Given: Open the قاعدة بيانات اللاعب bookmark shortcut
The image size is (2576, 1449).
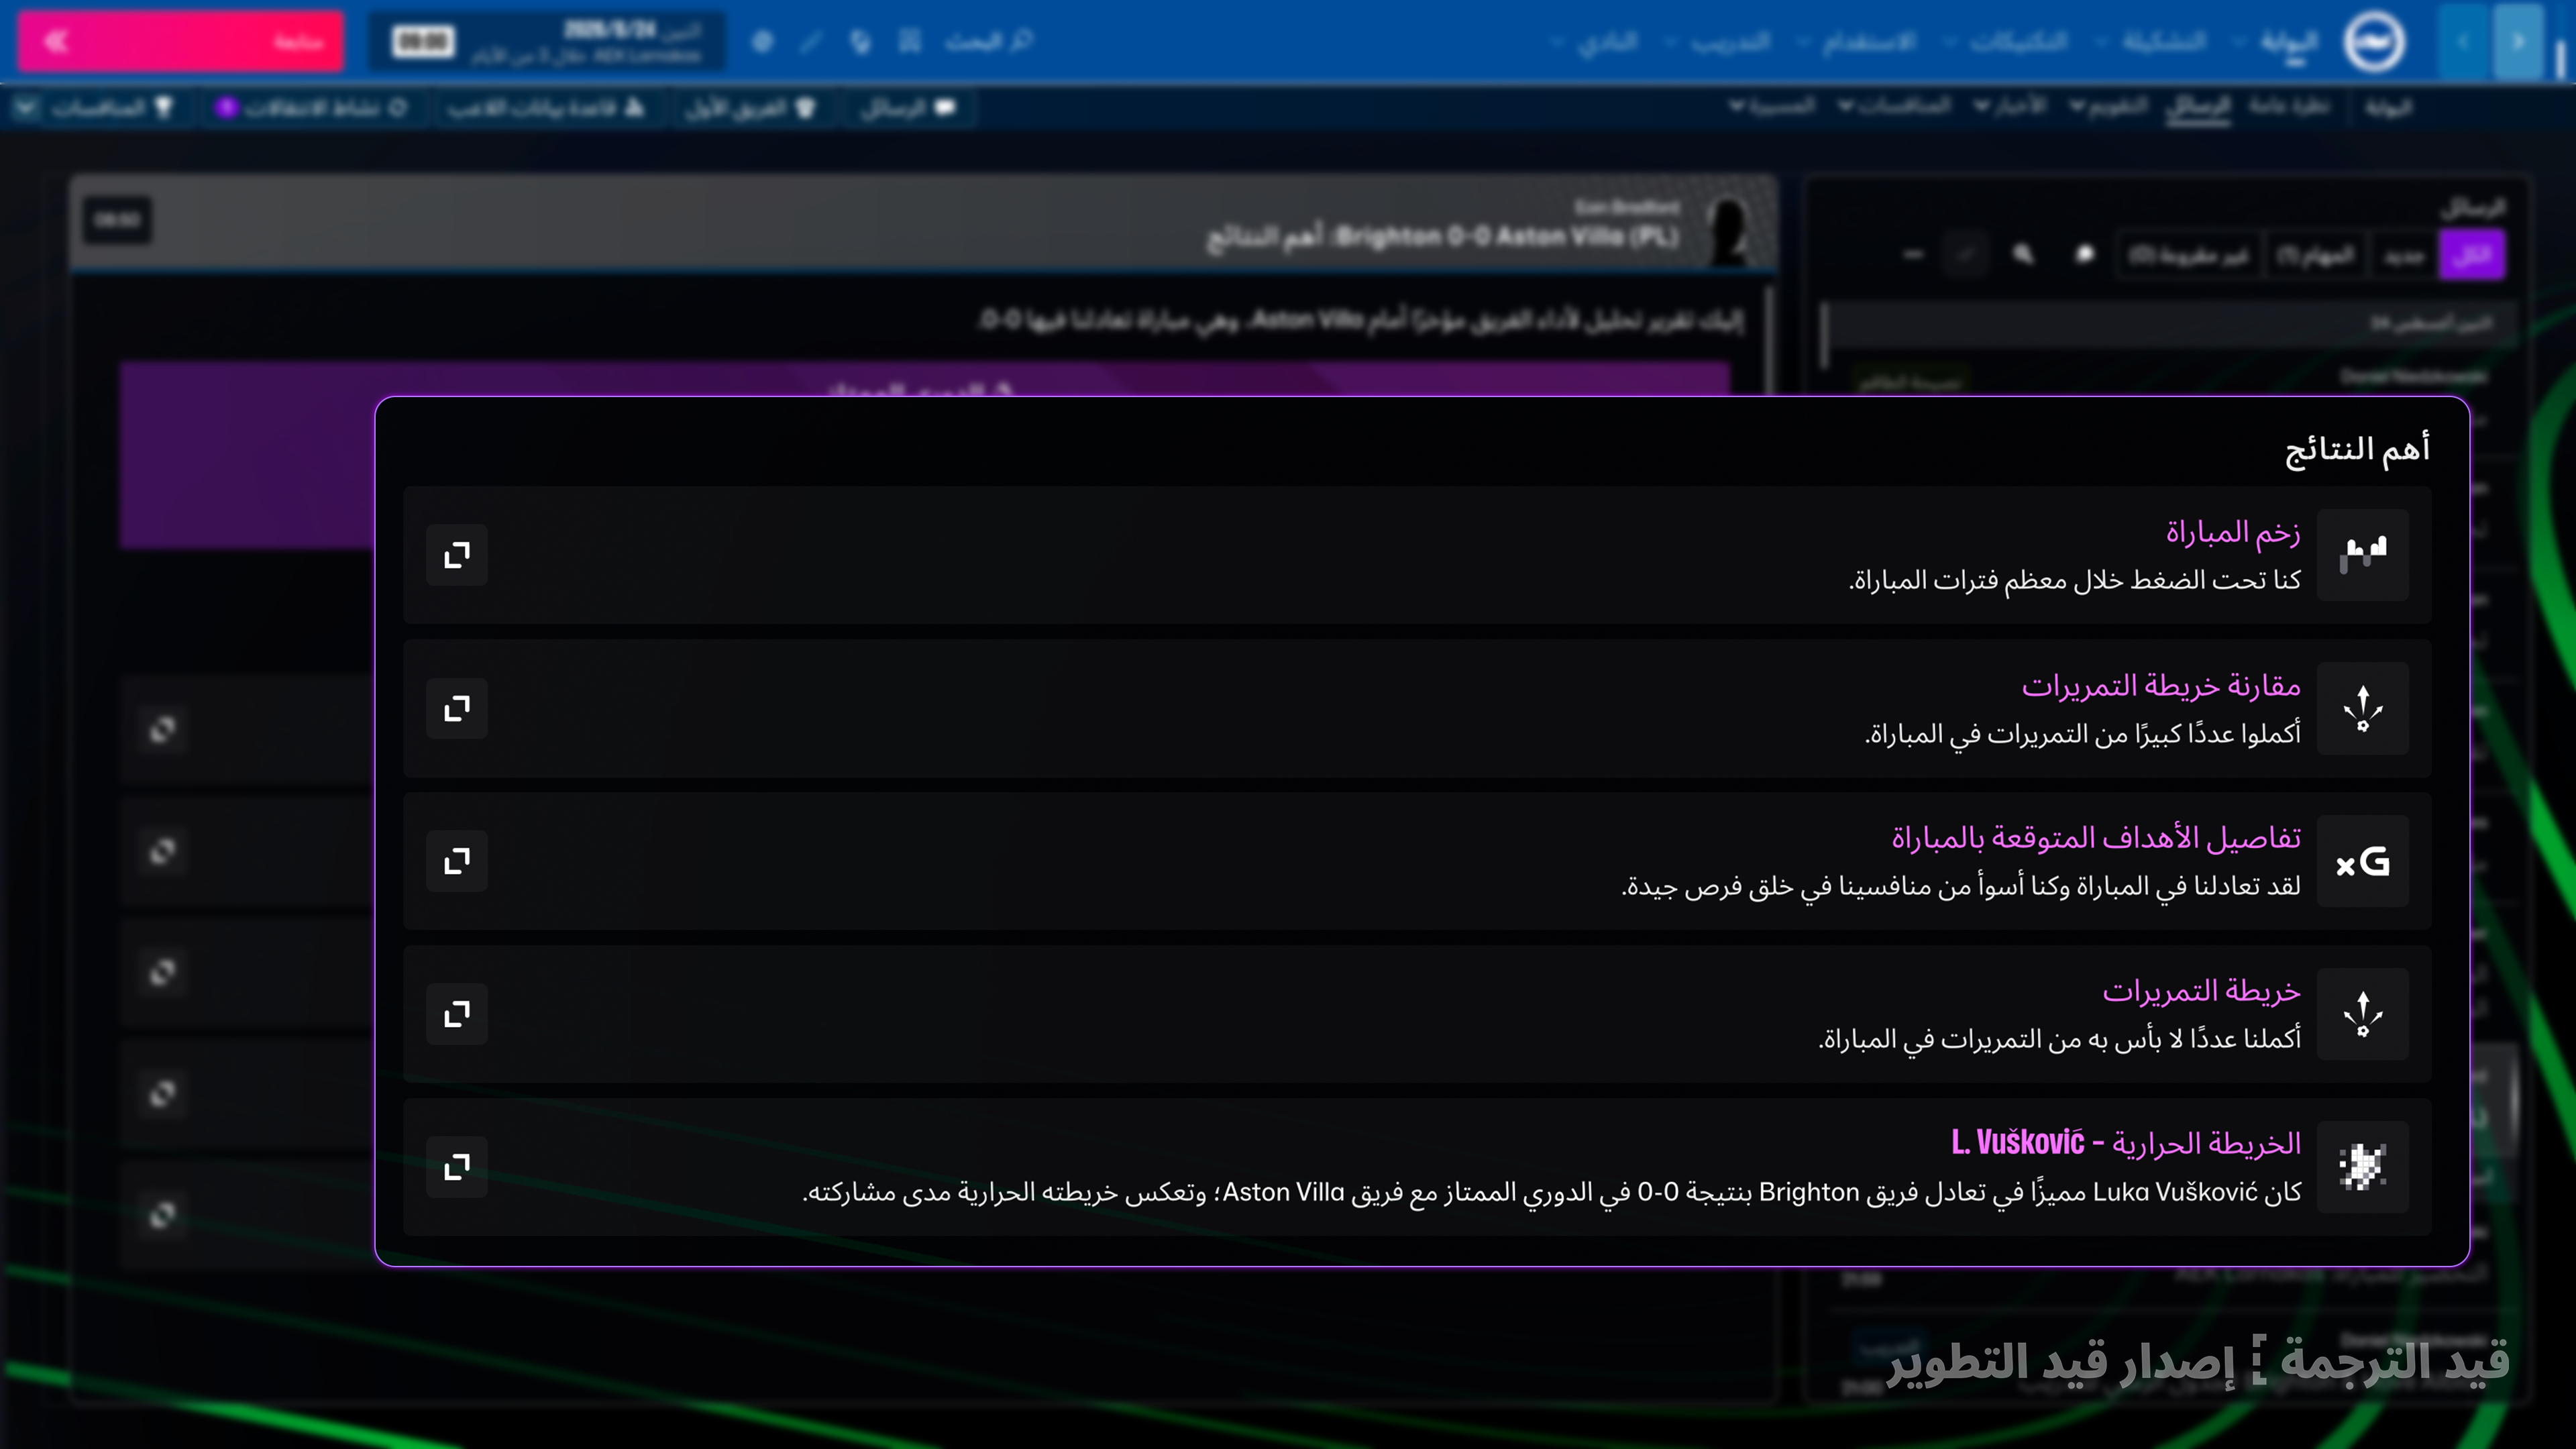Looking at the screenshot, I should 546,107.
